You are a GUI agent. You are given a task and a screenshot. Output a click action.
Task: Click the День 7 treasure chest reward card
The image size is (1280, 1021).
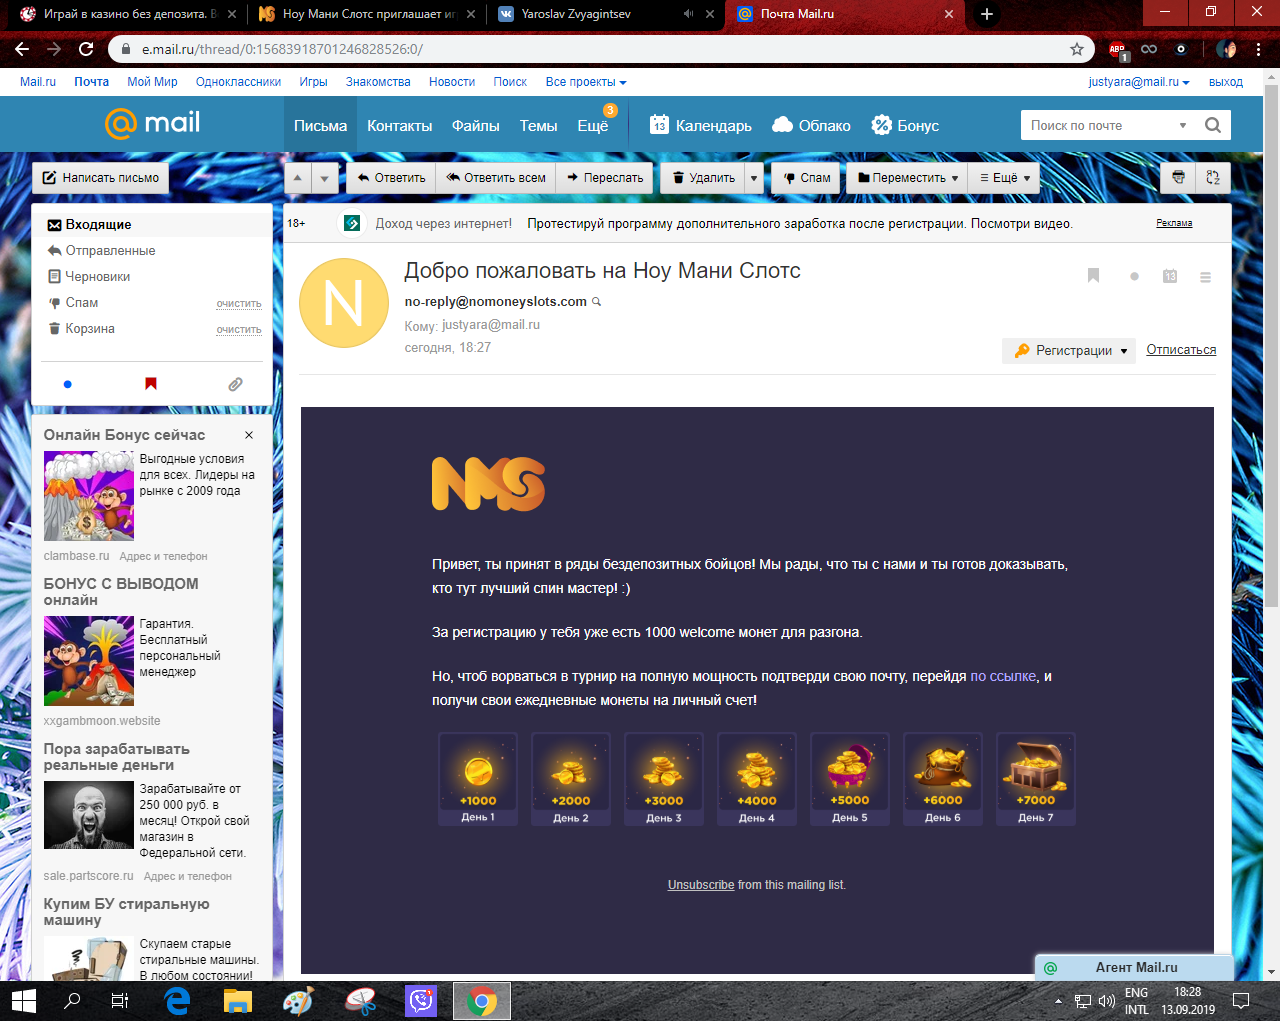(x=1036, y=778)
